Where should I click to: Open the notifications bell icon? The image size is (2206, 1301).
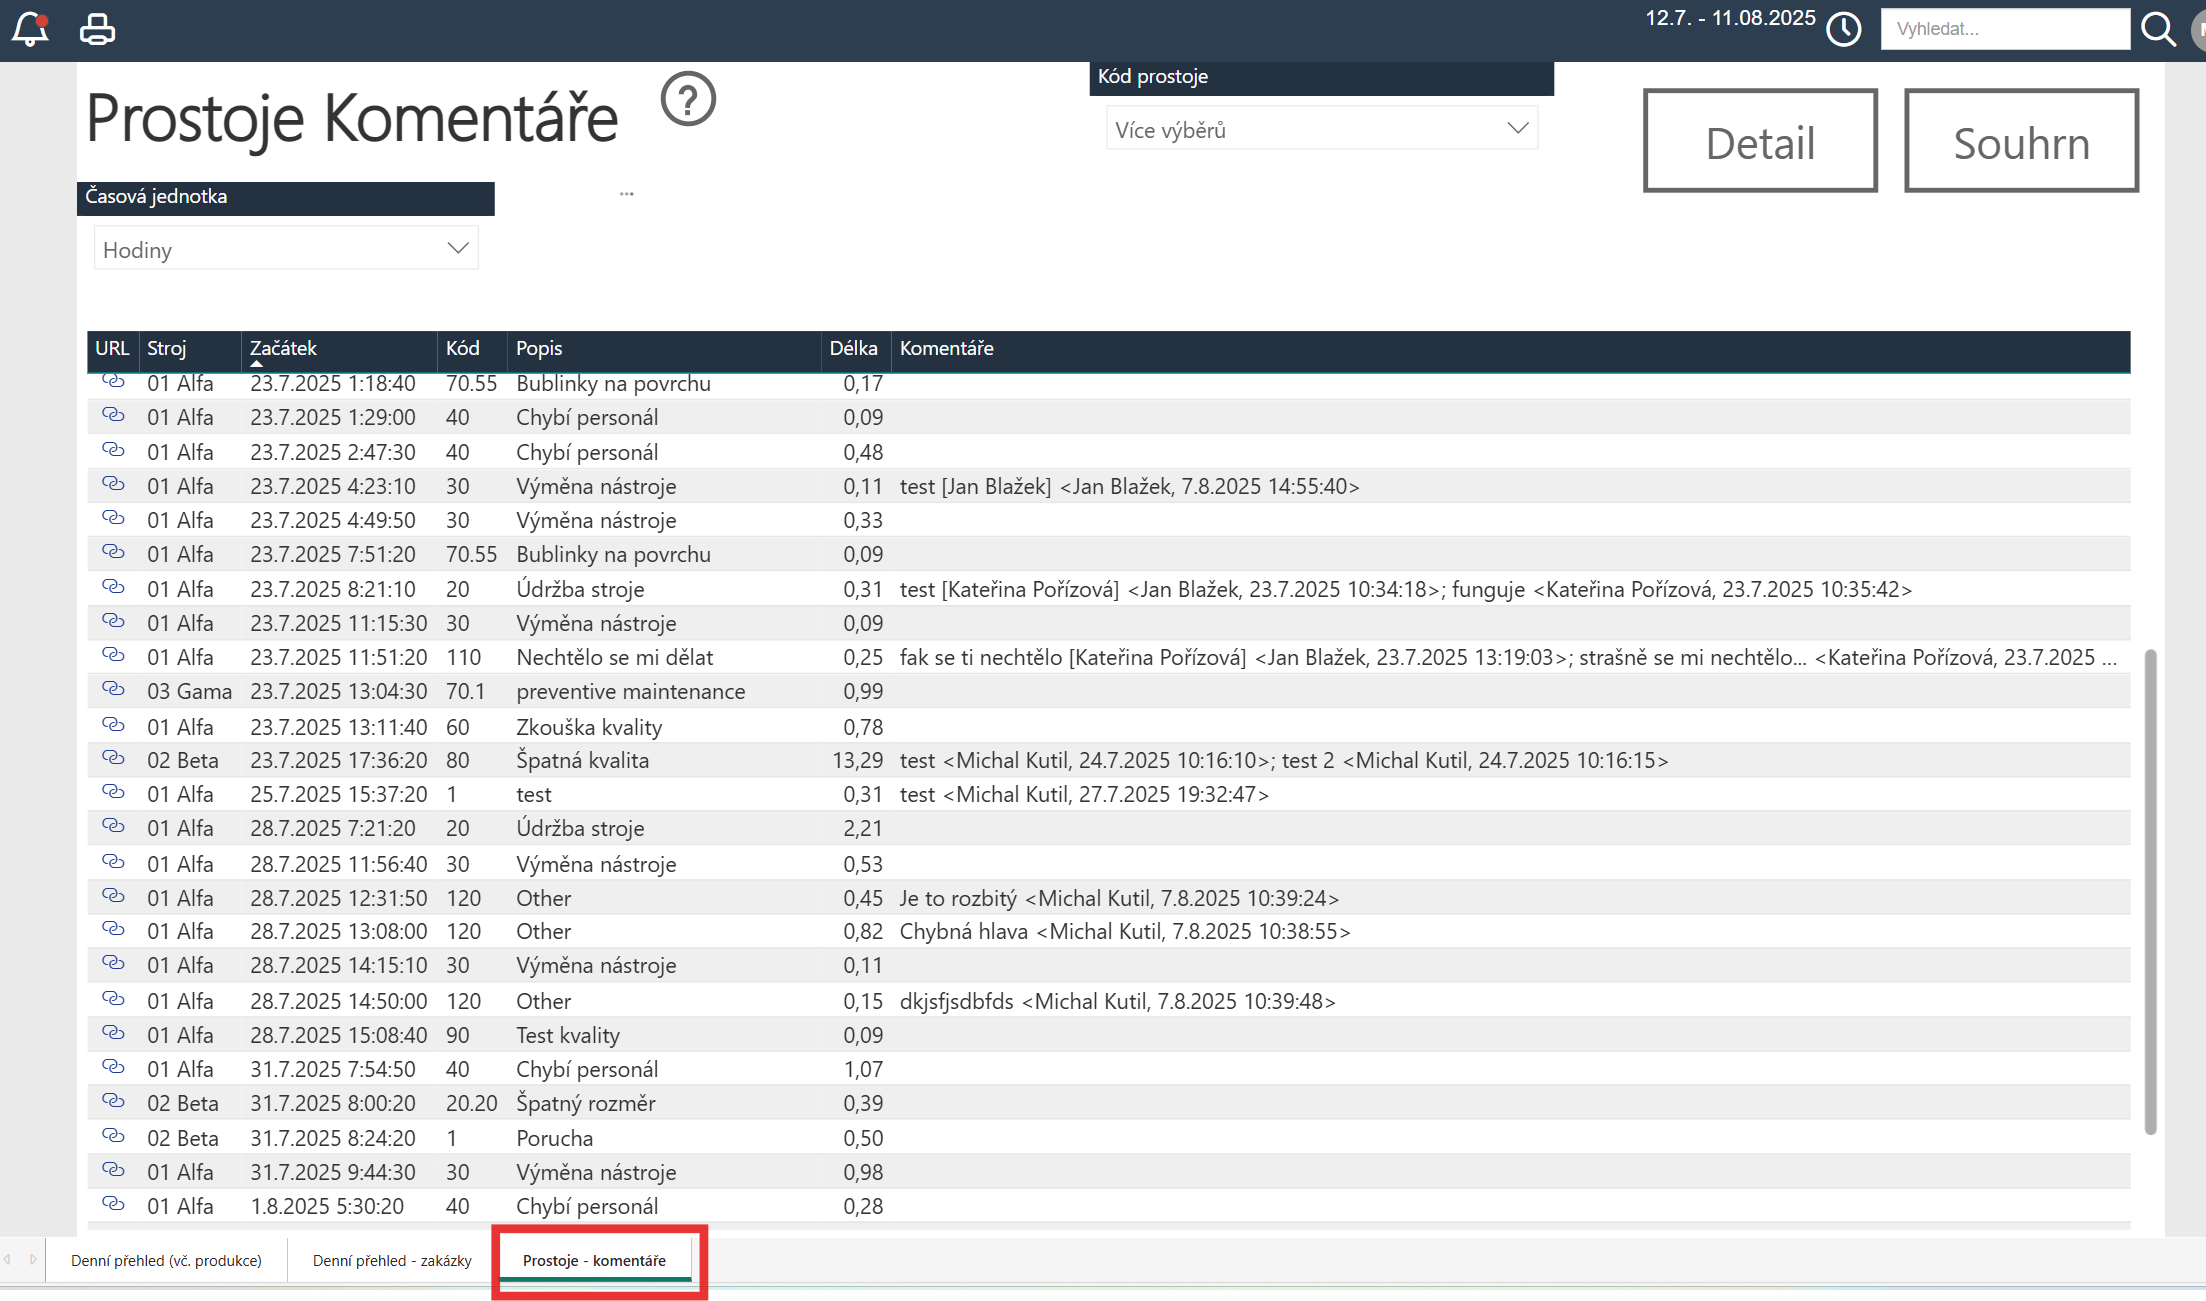(30, 29)
